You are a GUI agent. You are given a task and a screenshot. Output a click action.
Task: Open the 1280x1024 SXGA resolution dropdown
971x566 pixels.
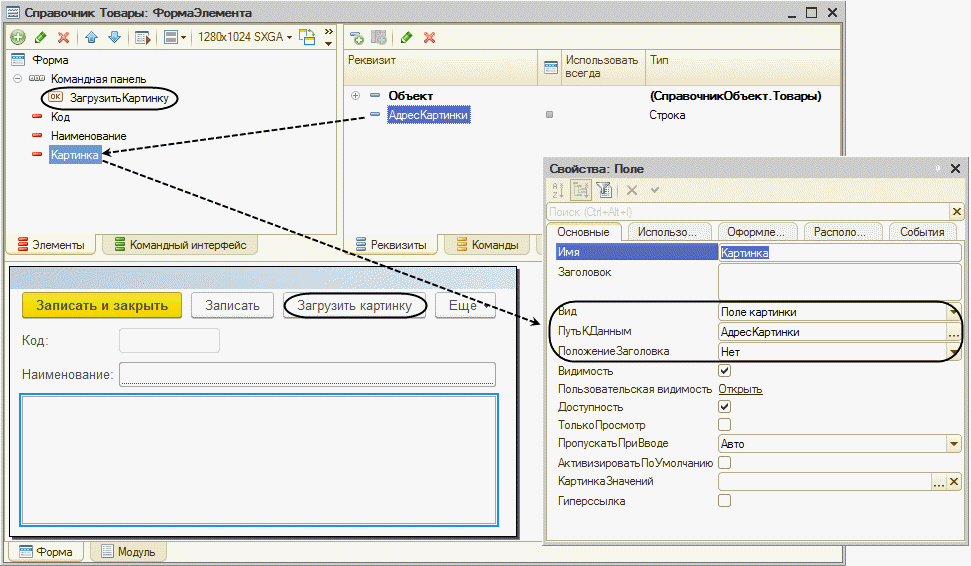click(x=245, y=37)
